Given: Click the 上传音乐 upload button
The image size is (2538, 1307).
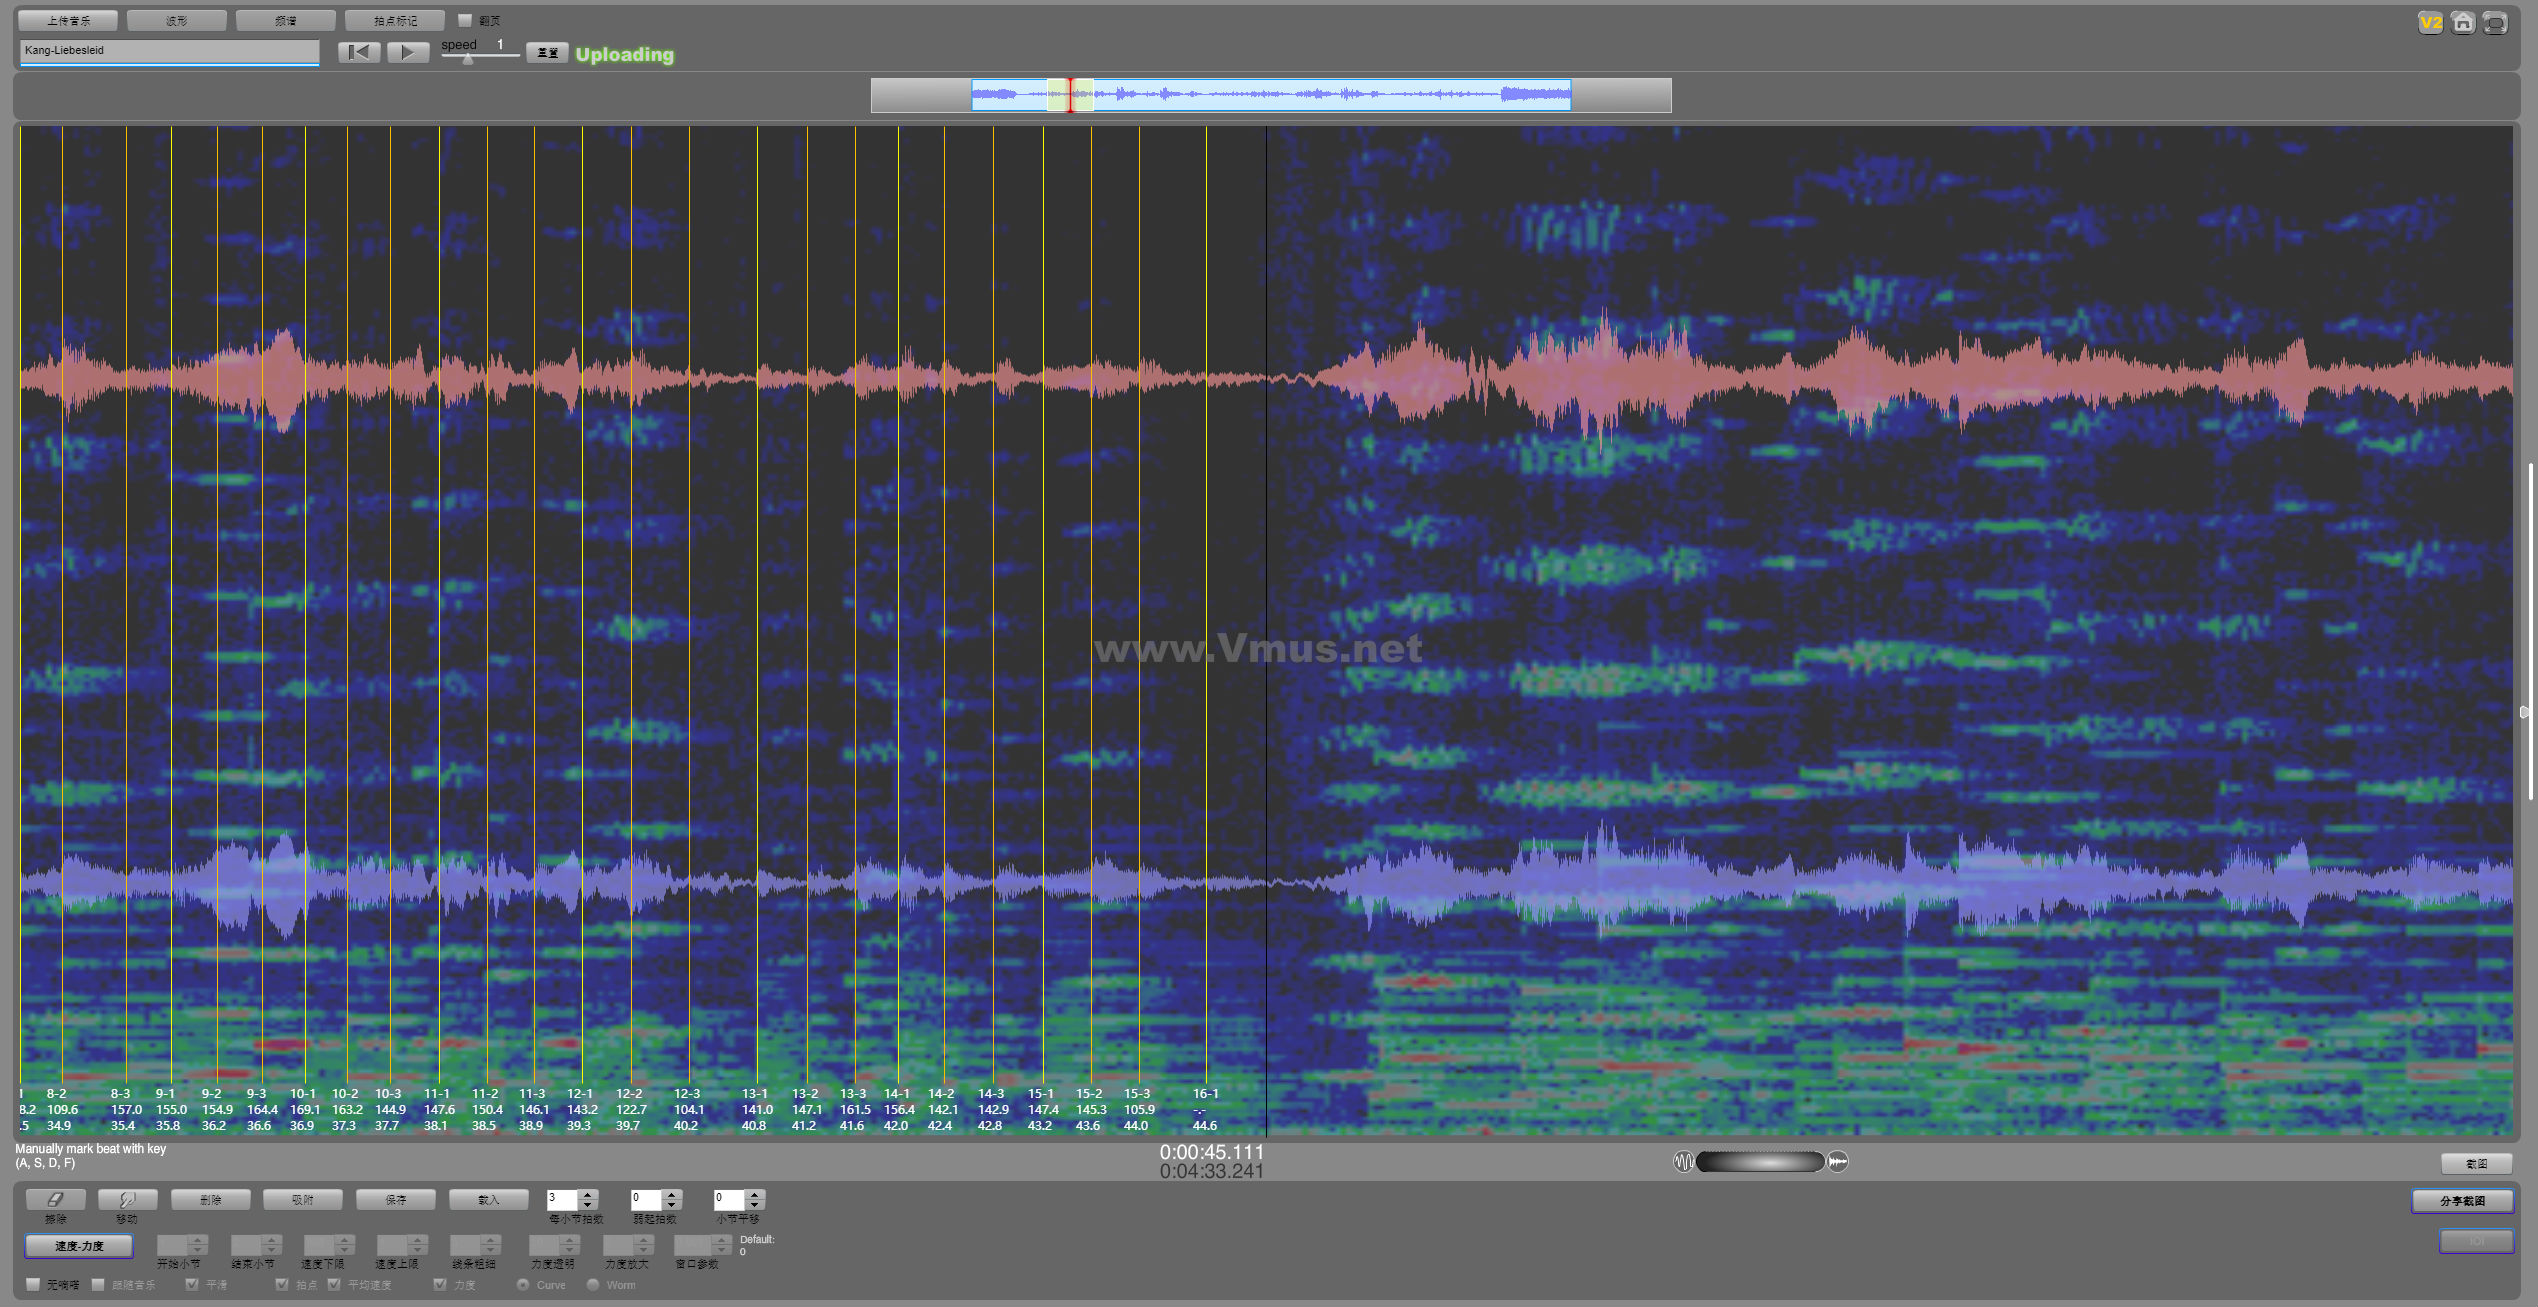Looking at the screenshot, I should point(68,20).
